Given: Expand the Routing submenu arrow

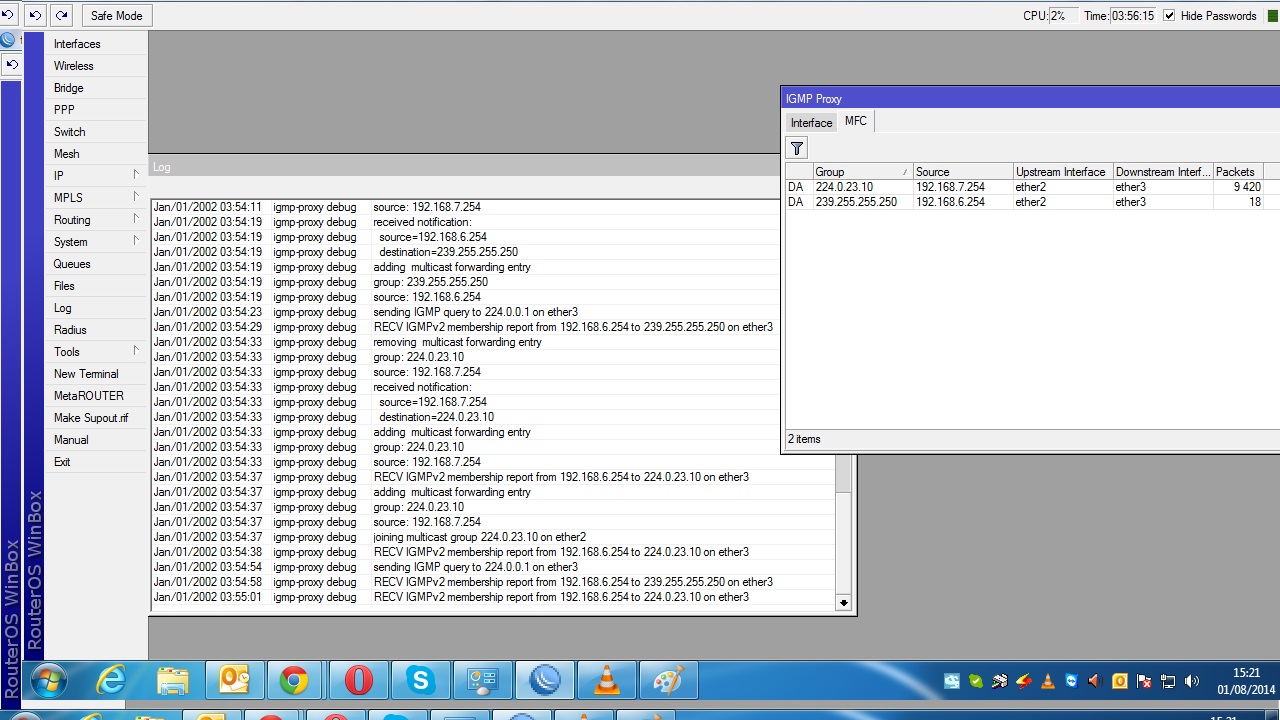Looking at the screenshot, I should tap(136, 219).
